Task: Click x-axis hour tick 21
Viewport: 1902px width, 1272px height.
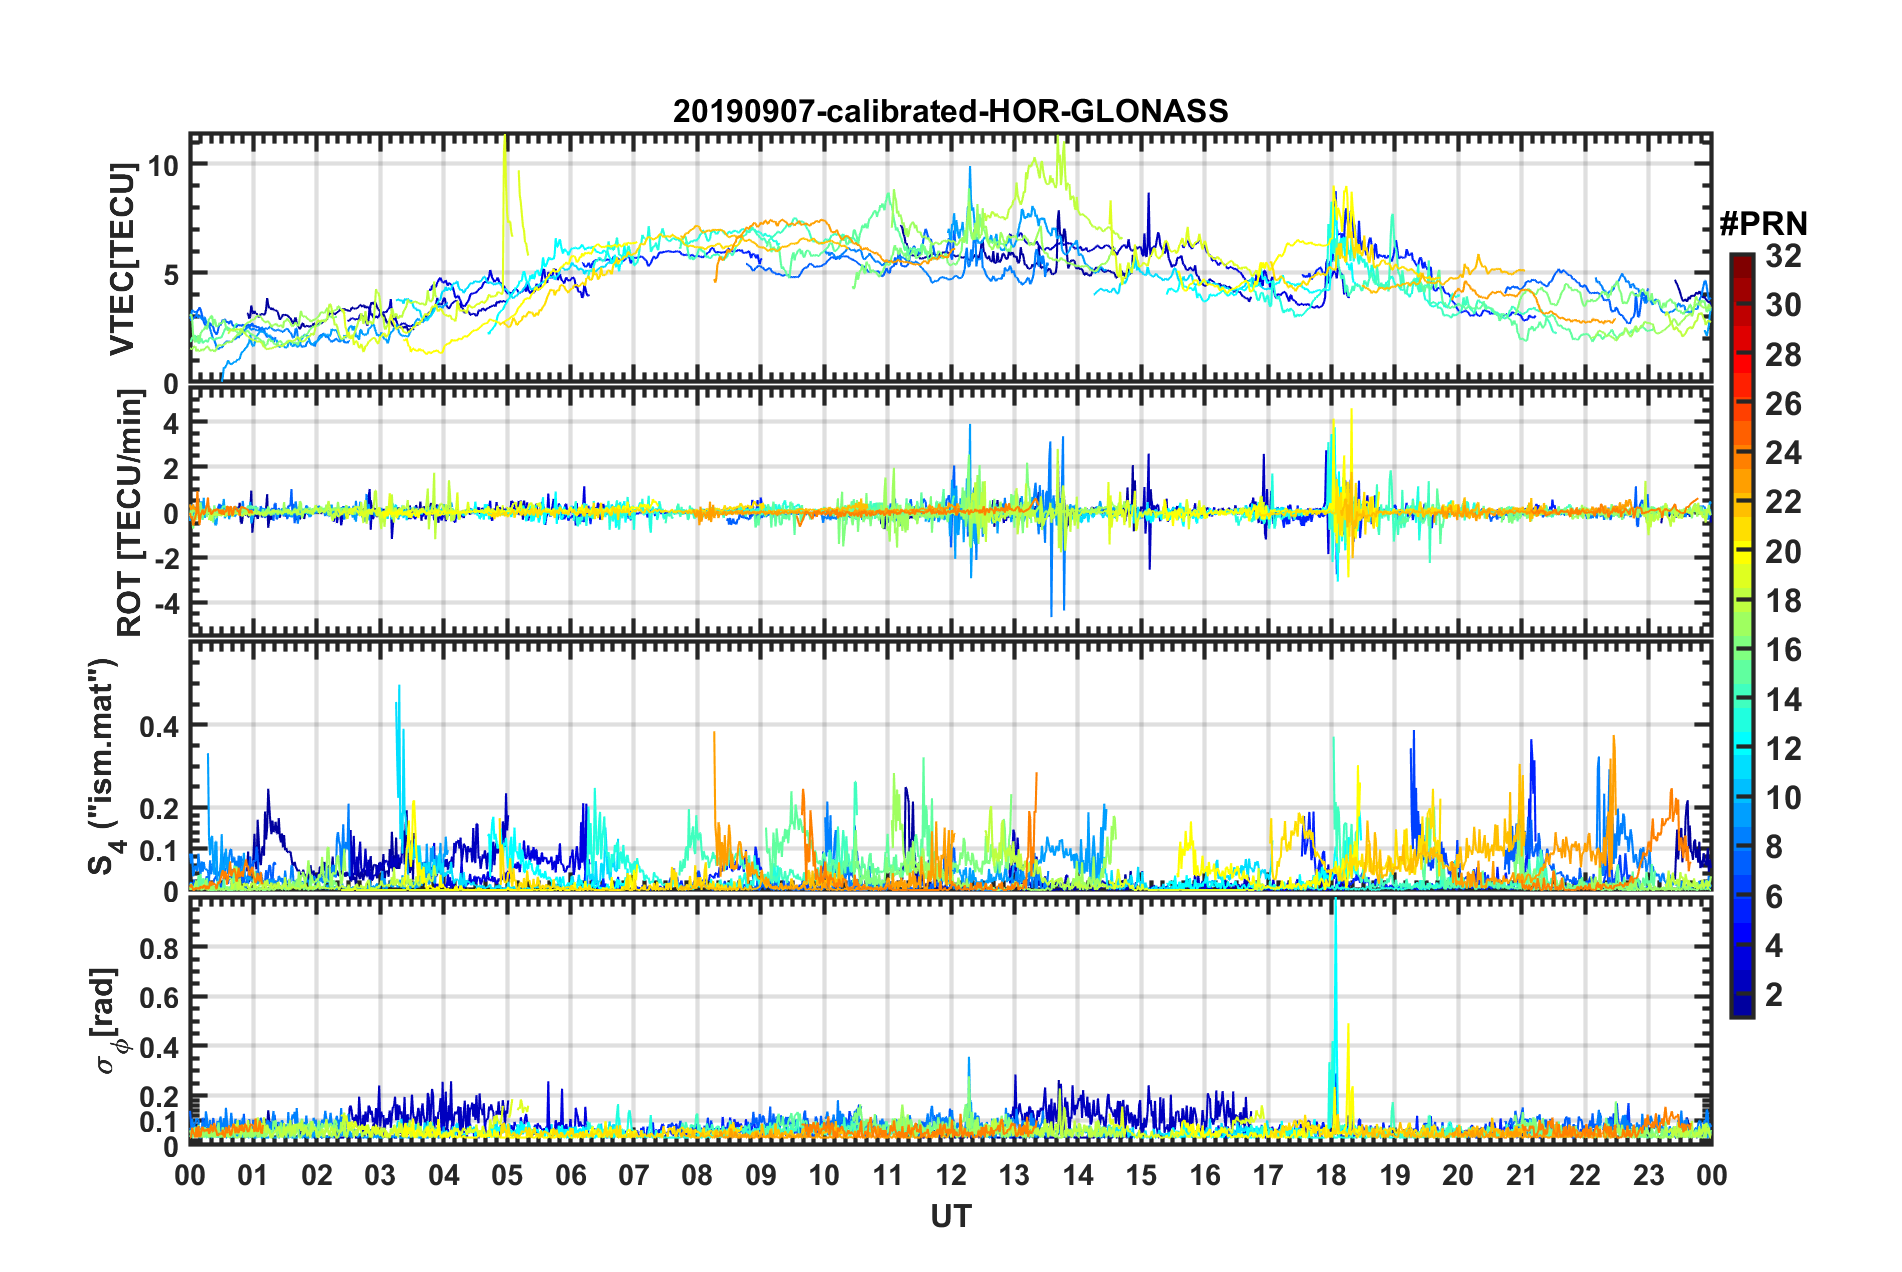Action: tap(1522, 1175)
